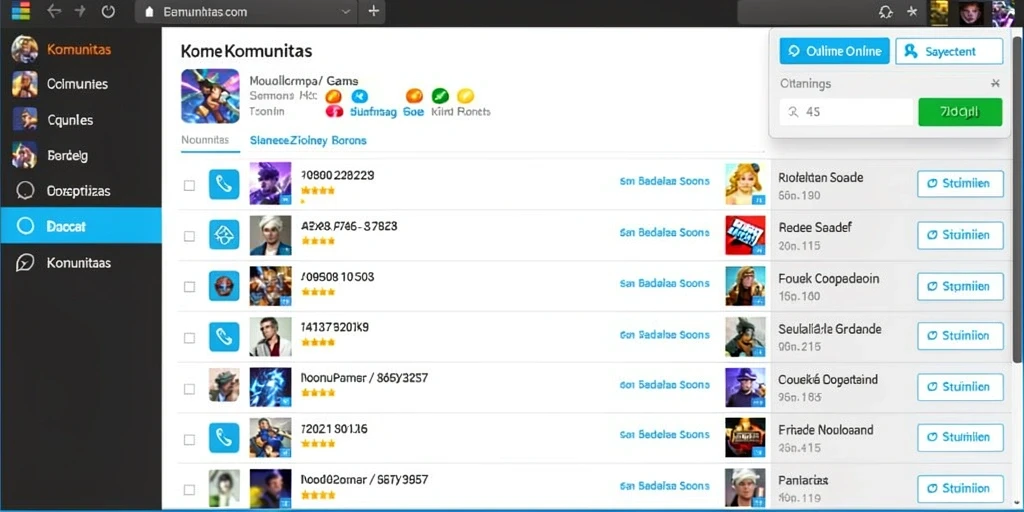
Task: Check the box for row 72021 801.16
Action: click(x=189, y=440)
